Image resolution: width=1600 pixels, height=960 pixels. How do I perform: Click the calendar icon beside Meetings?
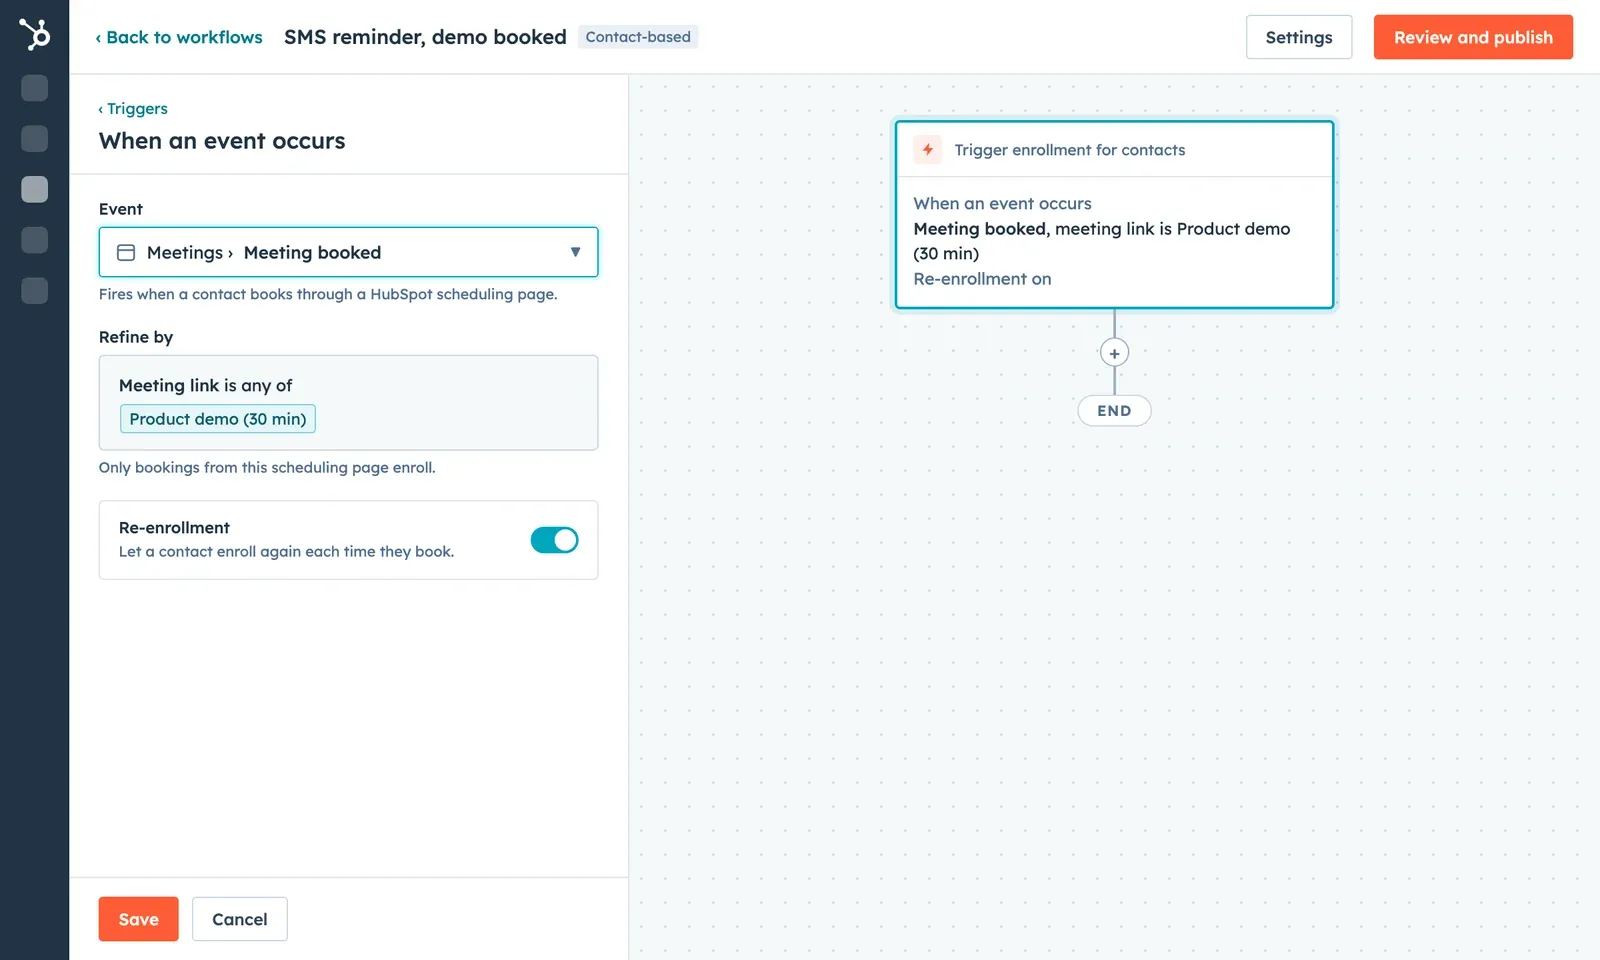[126, 253]
